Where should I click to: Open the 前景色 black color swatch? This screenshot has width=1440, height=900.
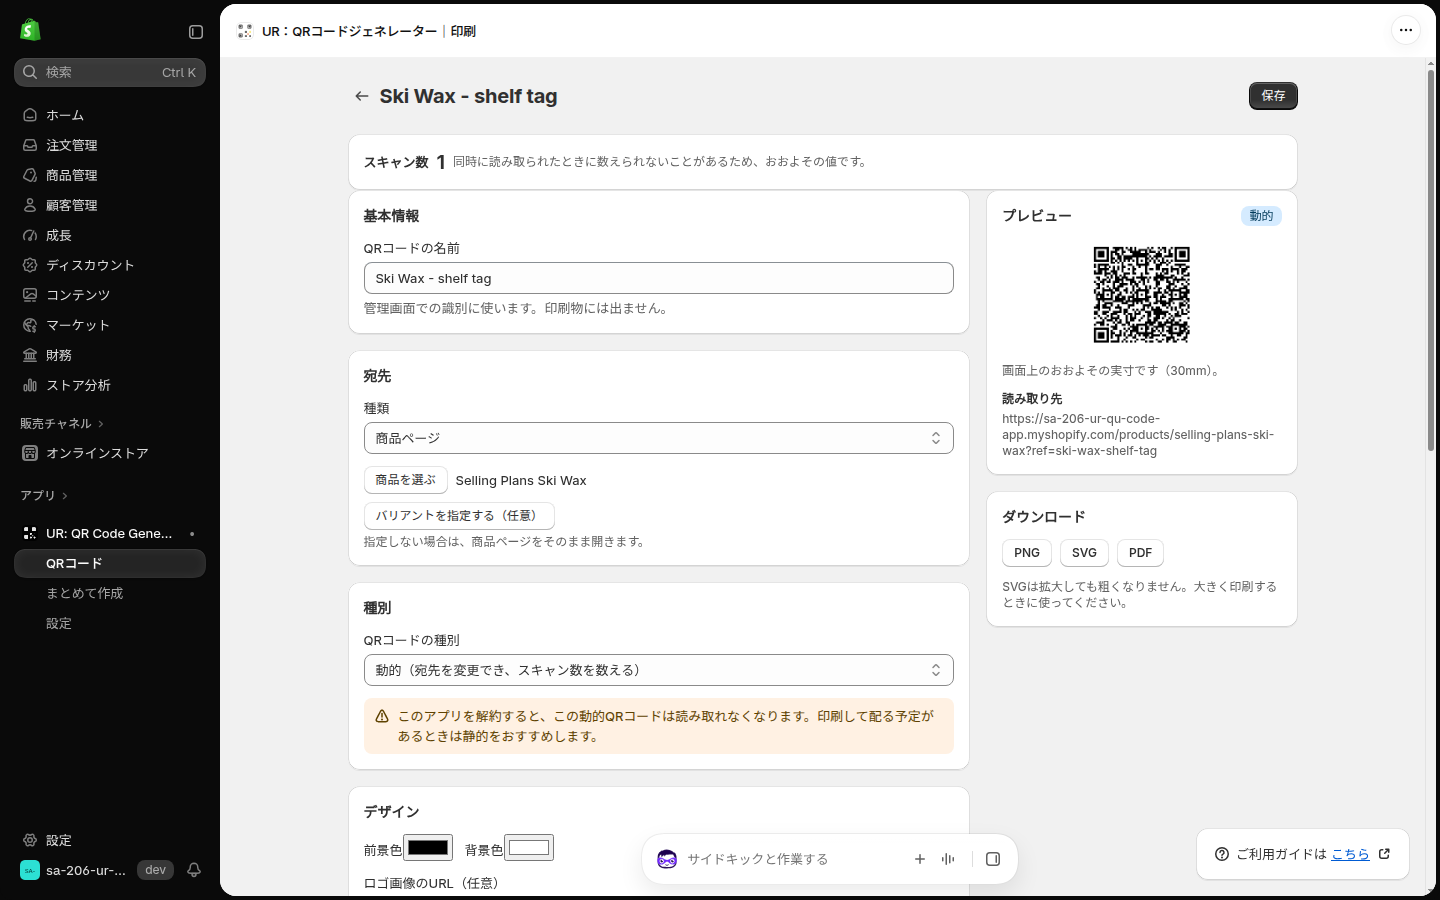point(428,848)
